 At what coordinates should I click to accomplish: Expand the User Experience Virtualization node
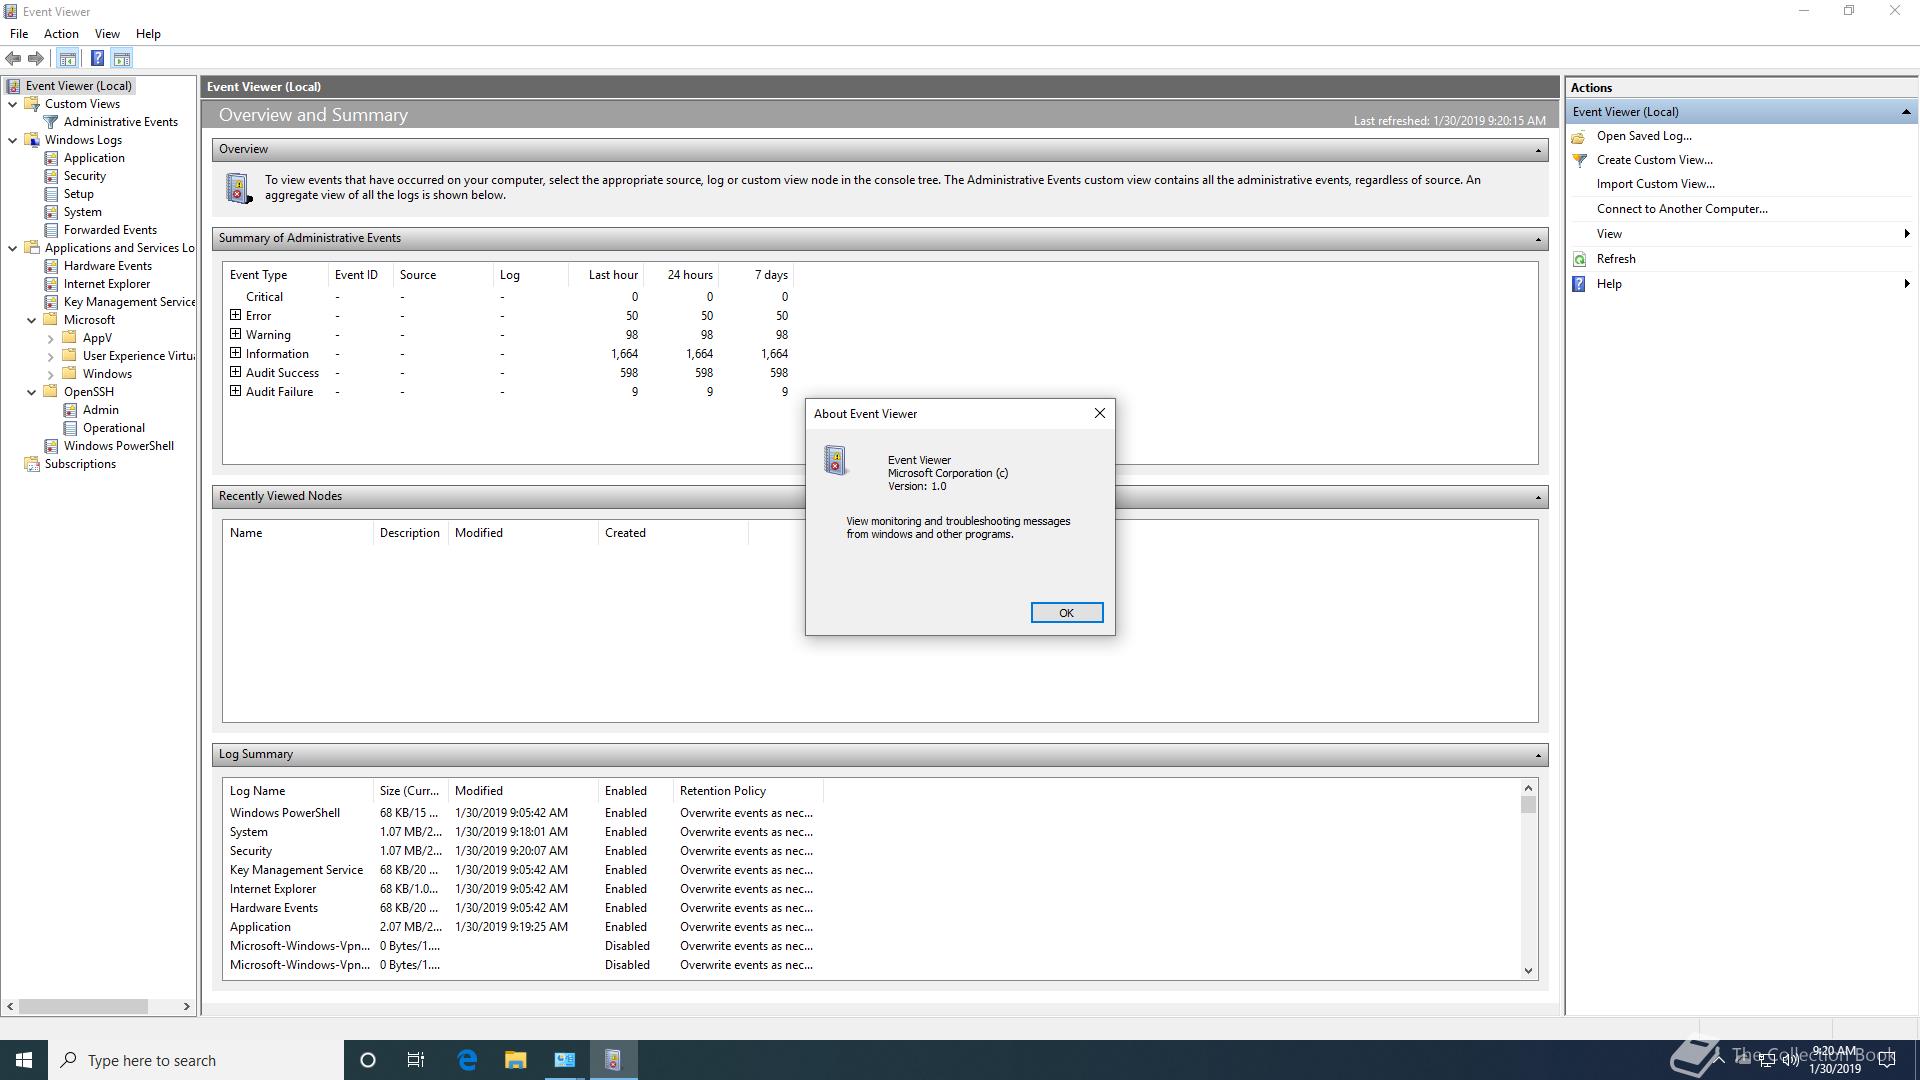[x=50, y=356]
